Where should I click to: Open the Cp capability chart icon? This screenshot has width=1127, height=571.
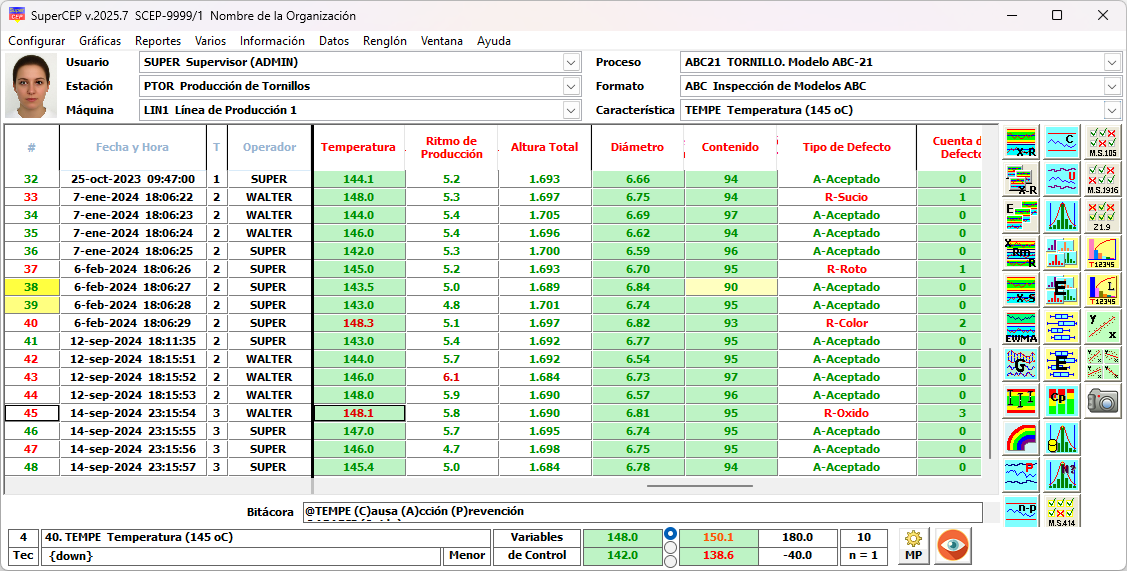1061,400
